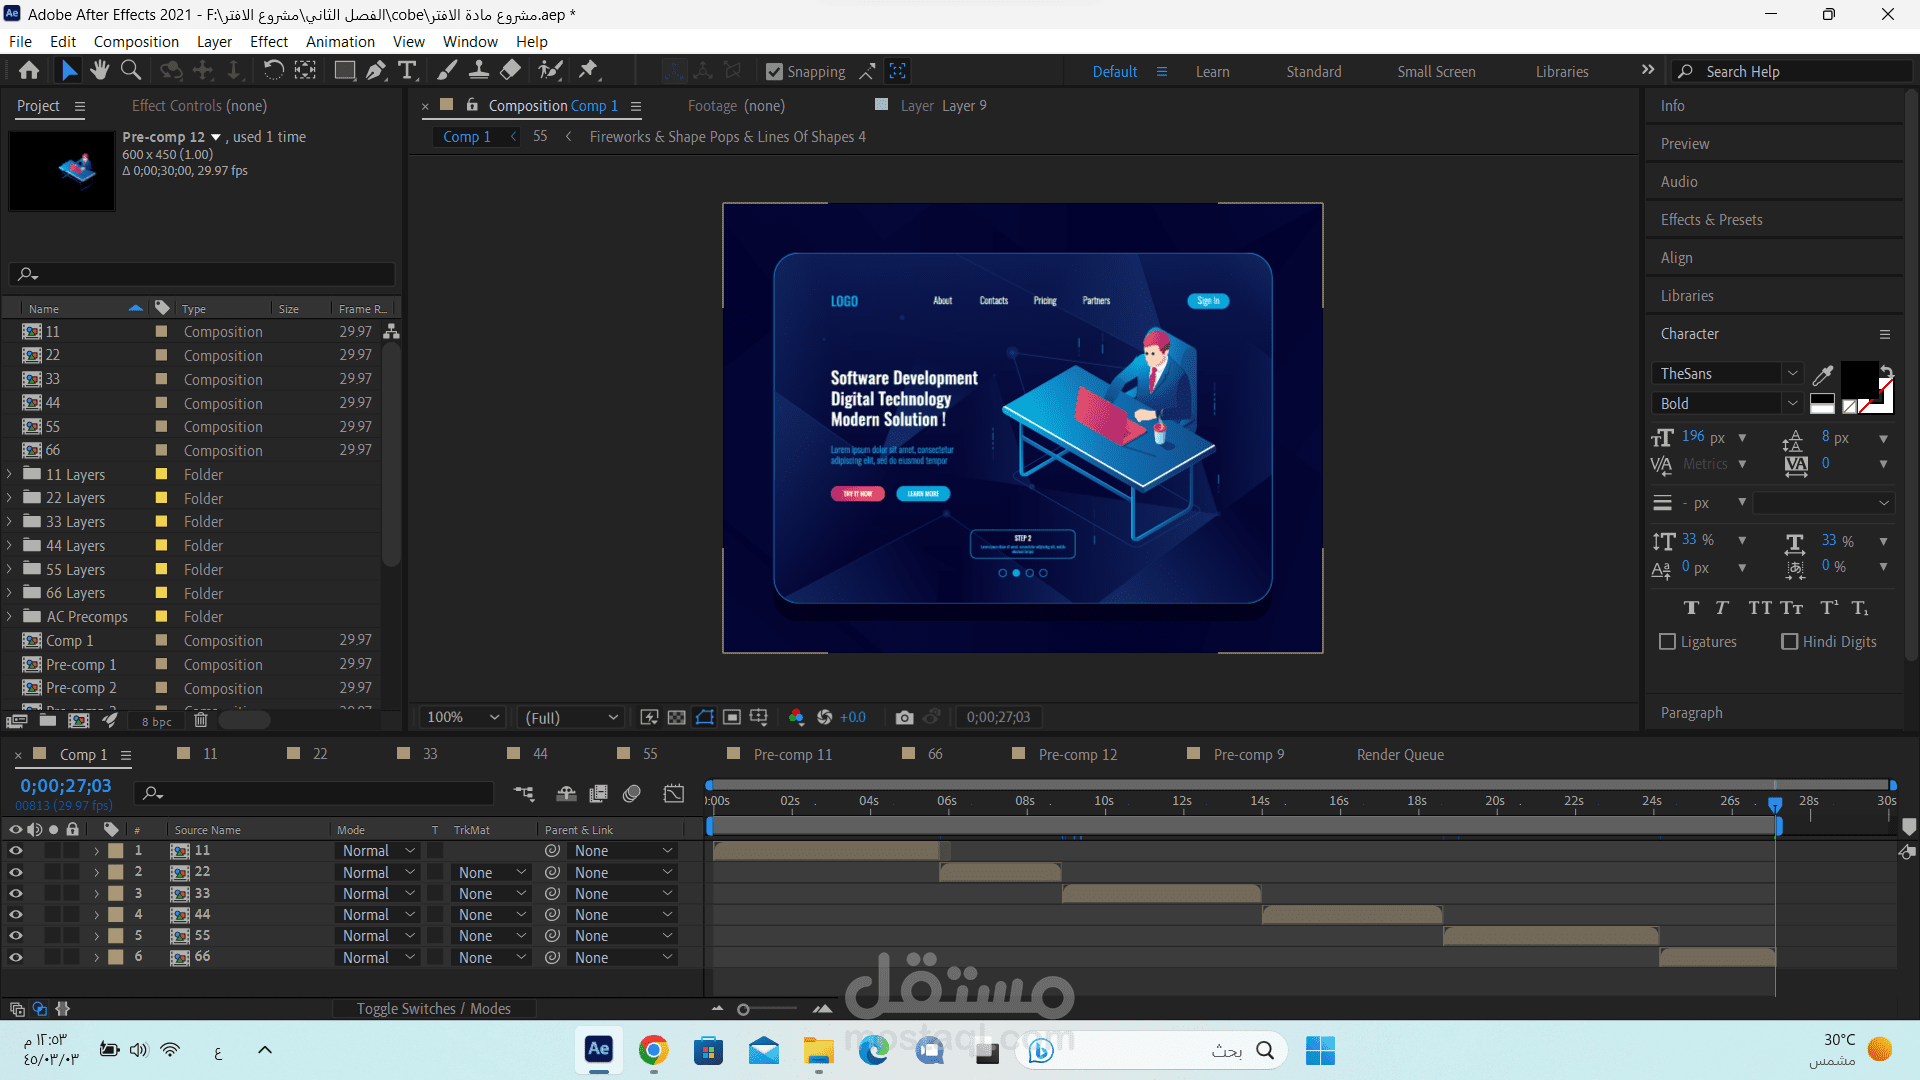Click the Faux Bold T button
The image size is (1920, 1080).
point(1691,608)
